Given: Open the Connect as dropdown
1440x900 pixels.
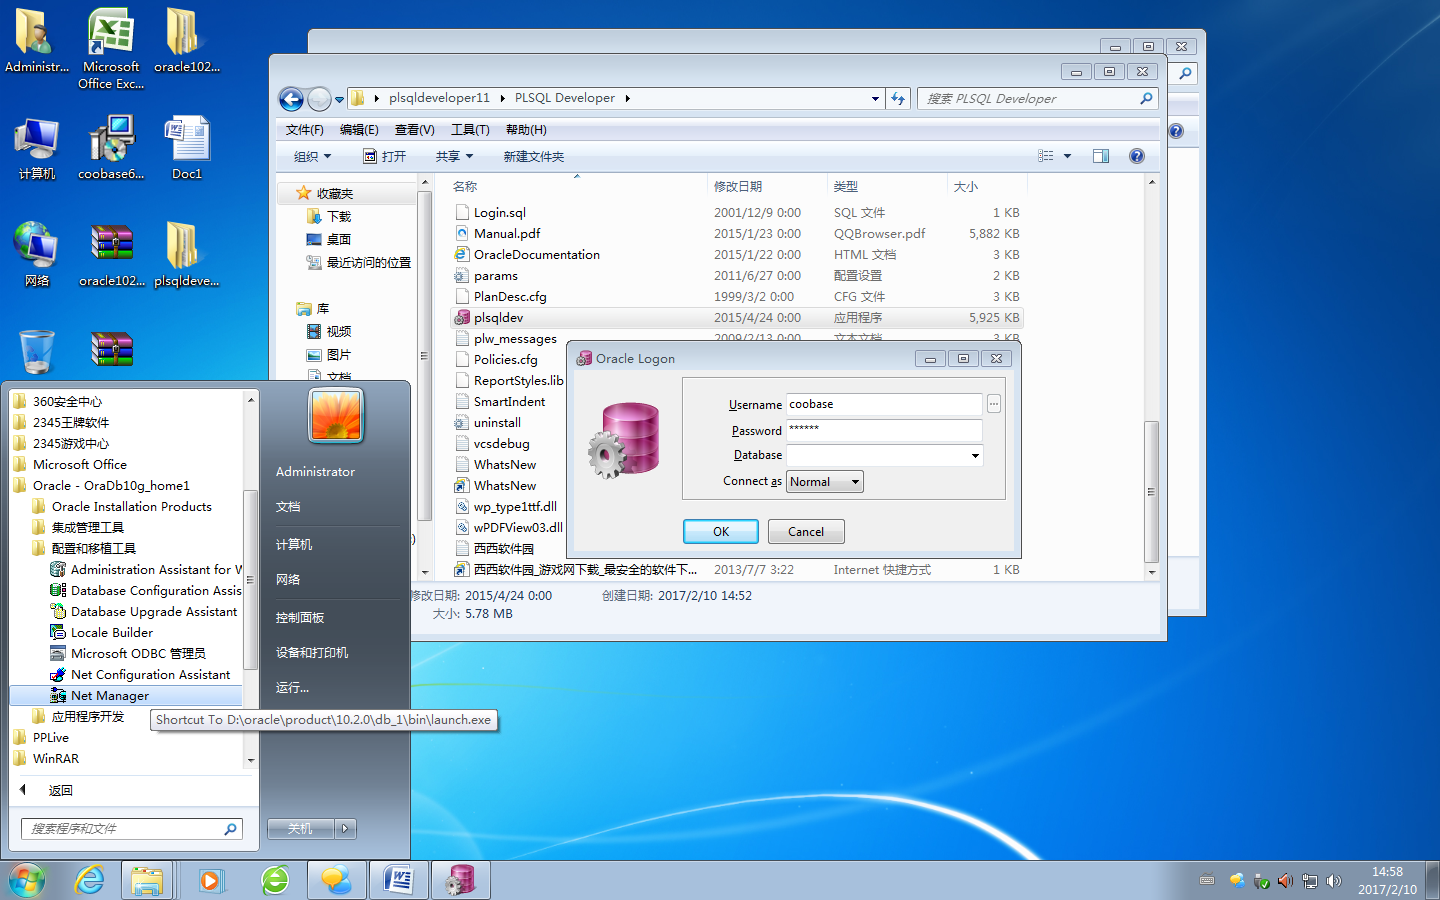Looking at the screenshot, I should 855,482.
